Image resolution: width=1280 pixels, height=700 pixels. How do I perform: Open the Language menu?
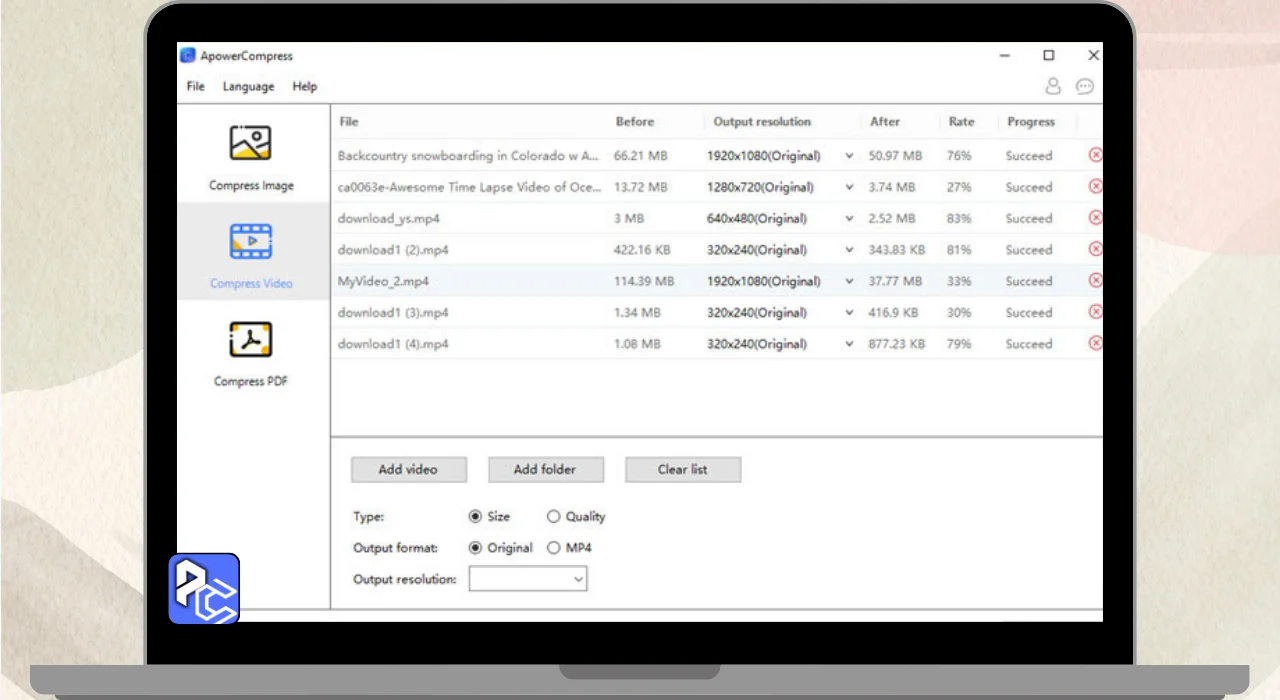click(x=248, y=87)
